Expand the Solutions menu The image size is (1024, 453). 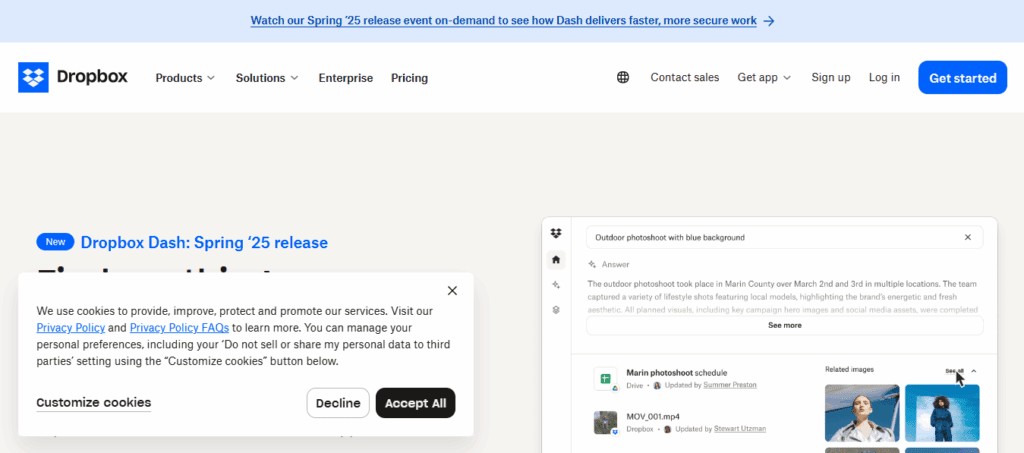tap(267, 78)
